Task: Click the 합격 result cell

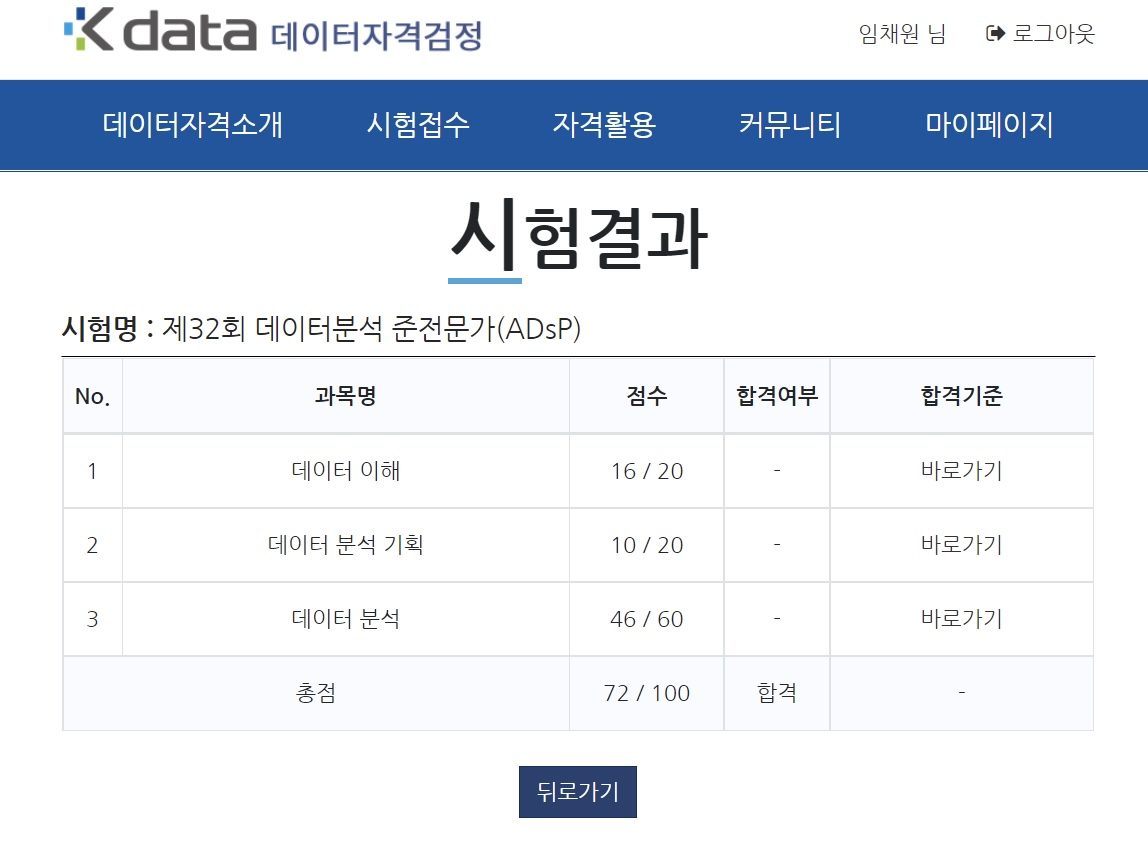Action: [x=777, y=692]
